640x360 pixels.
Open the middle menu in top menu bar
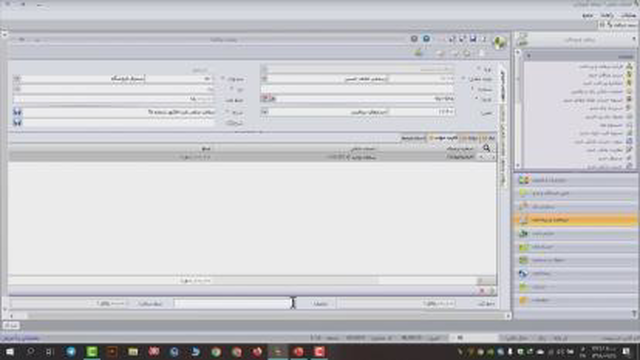(x=607, y=15)
